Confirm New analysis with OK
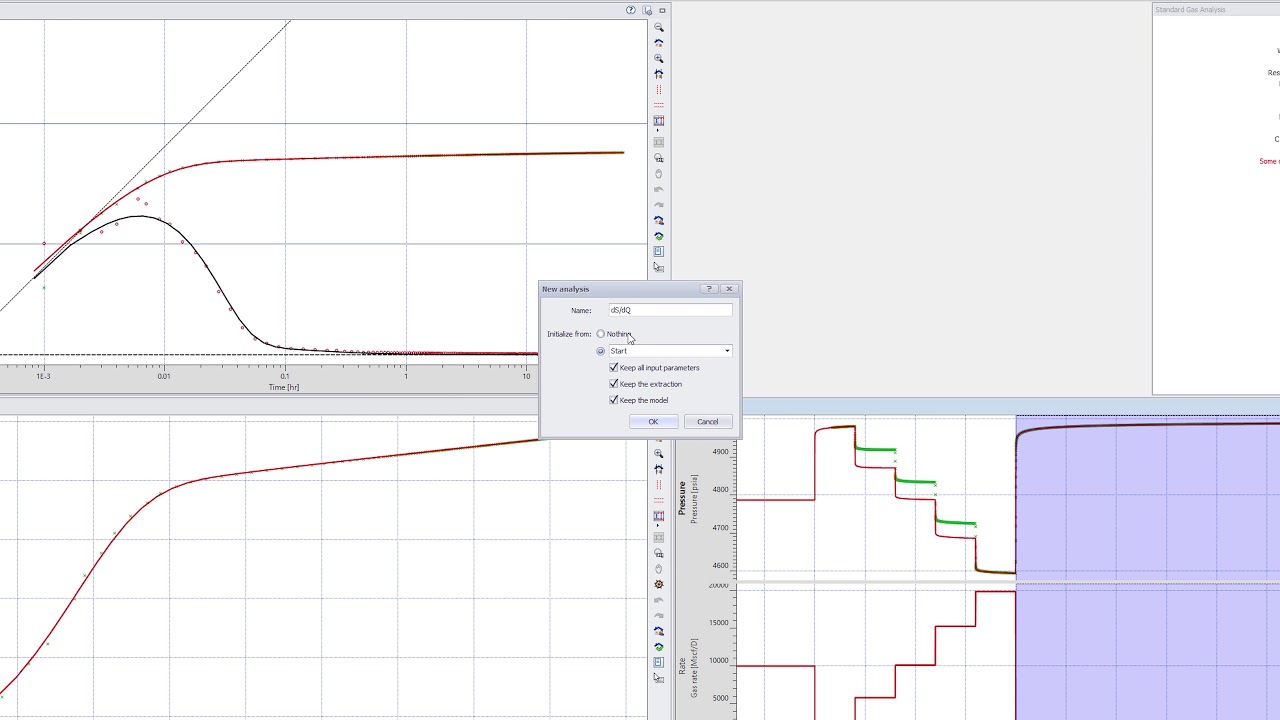The height and width of the screenshot is (720, 1280). (x=652, y=422)
